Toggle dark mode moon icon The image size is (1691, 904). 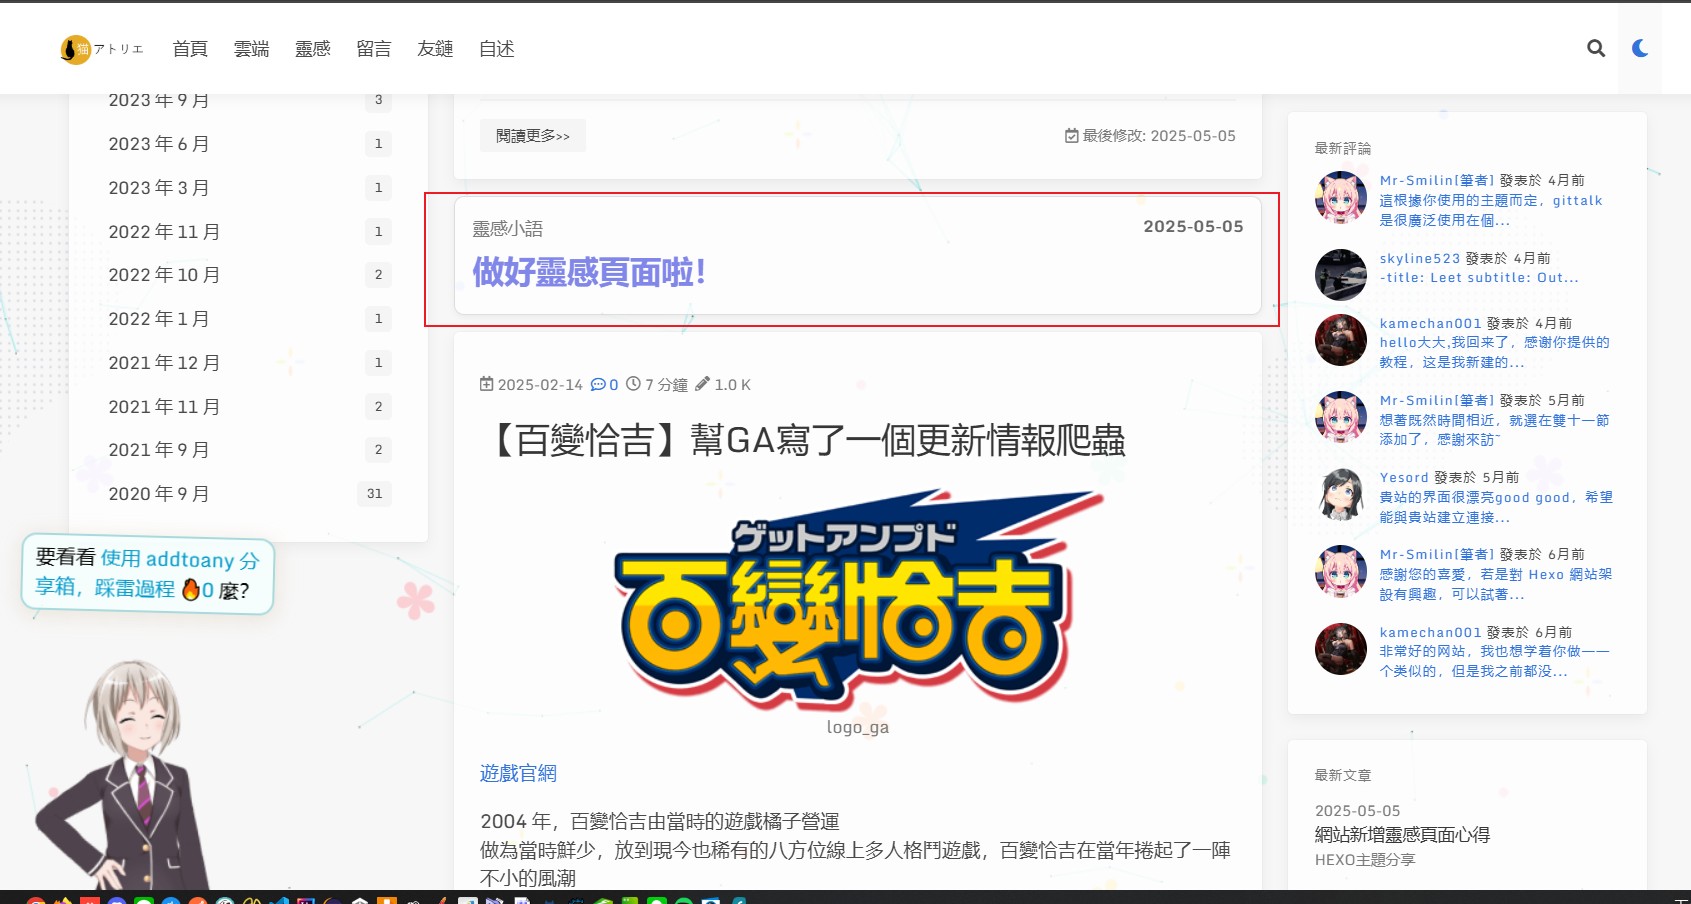[1640, 48]
